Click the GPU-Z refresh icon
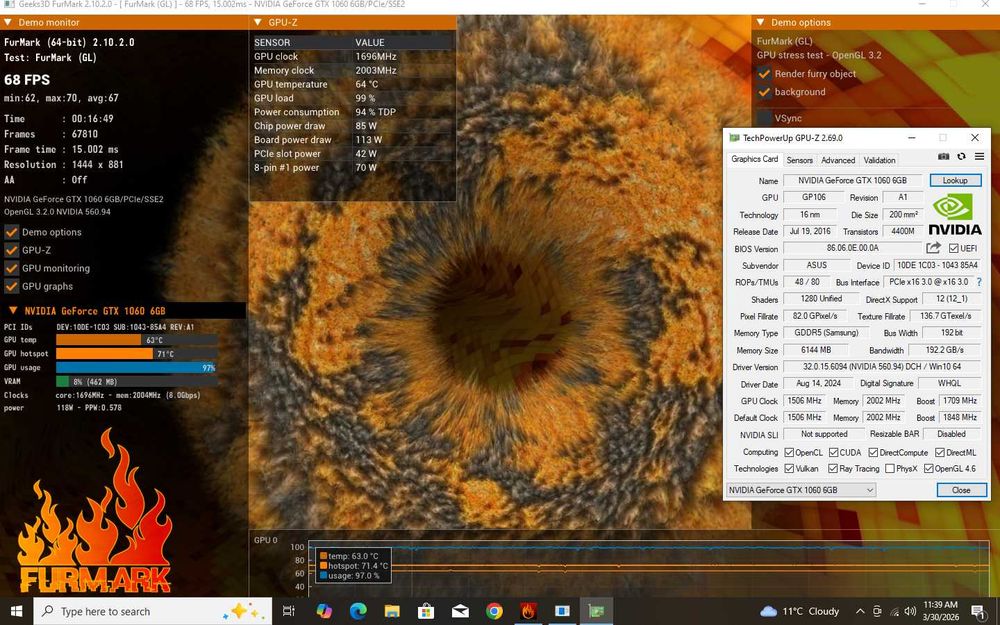Screen dimensions: 1000x625 (x=961, y=157)
